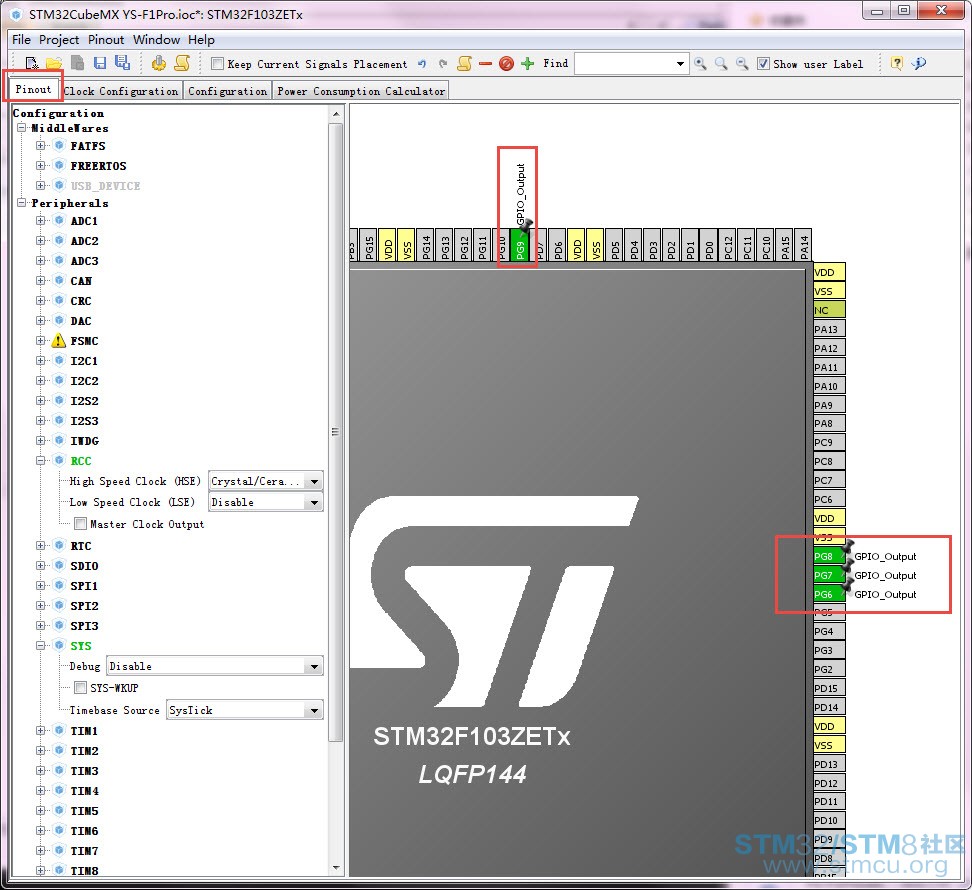Image resolution: width=972 pixels, height=890 pixels.
Task: Click the pushpin icon on pin PG8
Action: click(847, 547)
